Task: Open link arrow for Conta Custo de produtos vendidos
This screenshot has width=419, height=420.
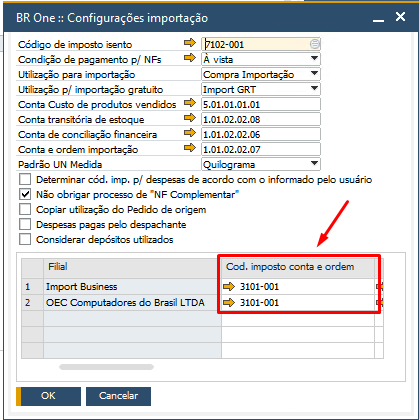Action: (190, 103)
